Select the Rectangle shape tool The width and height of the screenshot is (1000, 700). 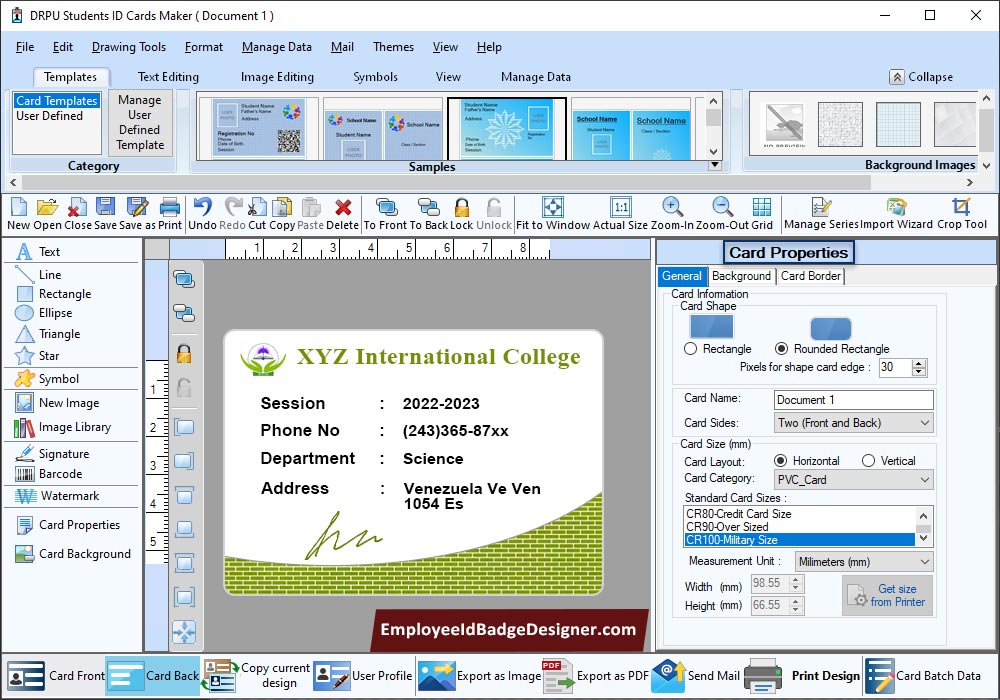(x=54, y=294)
